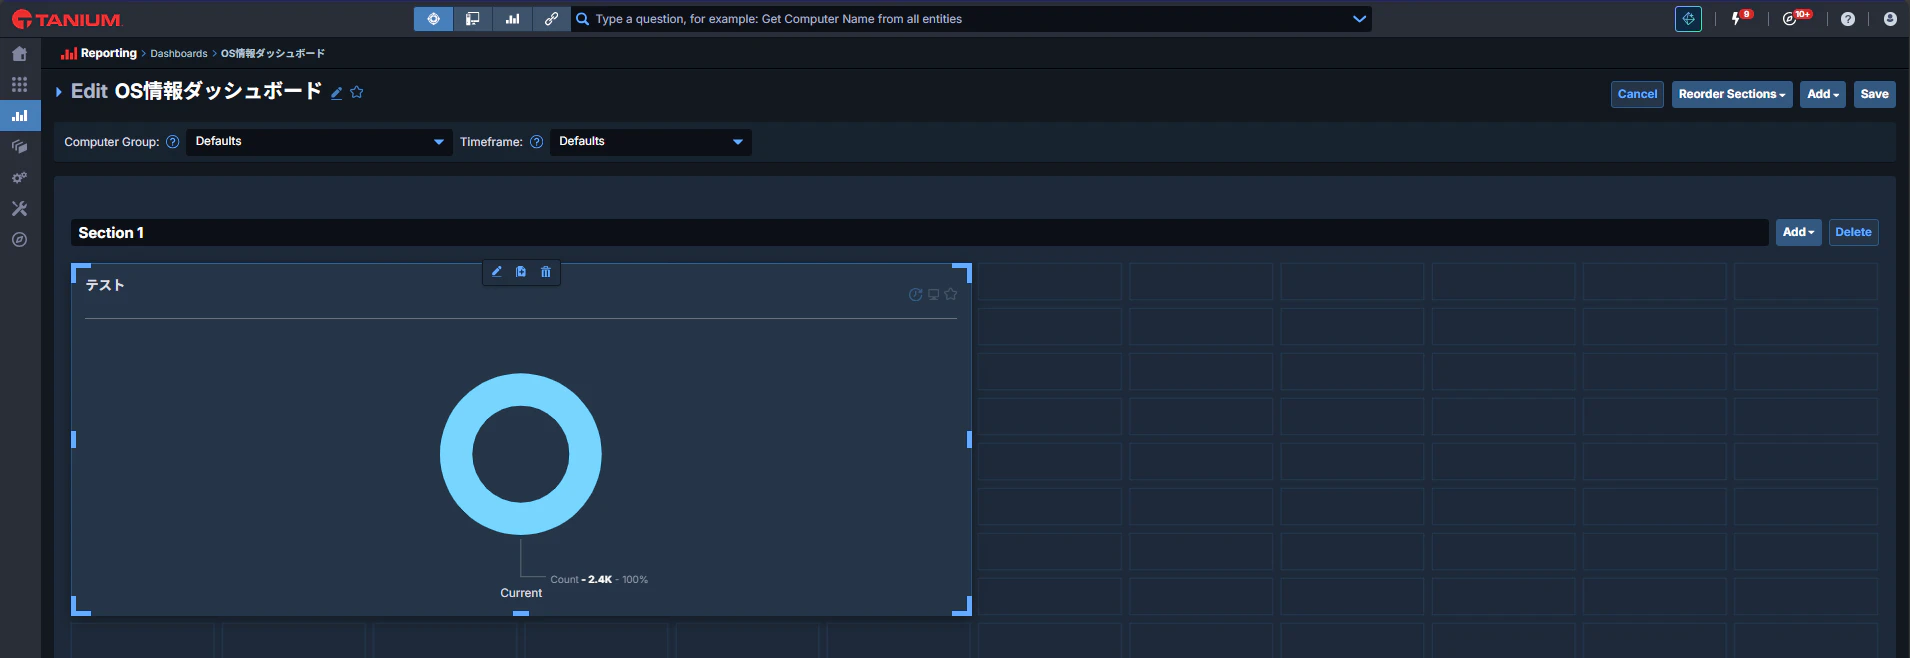1910x658 pixels.
Task: Open the compass notifications with badge 10+
Action: pos(1796,18)
